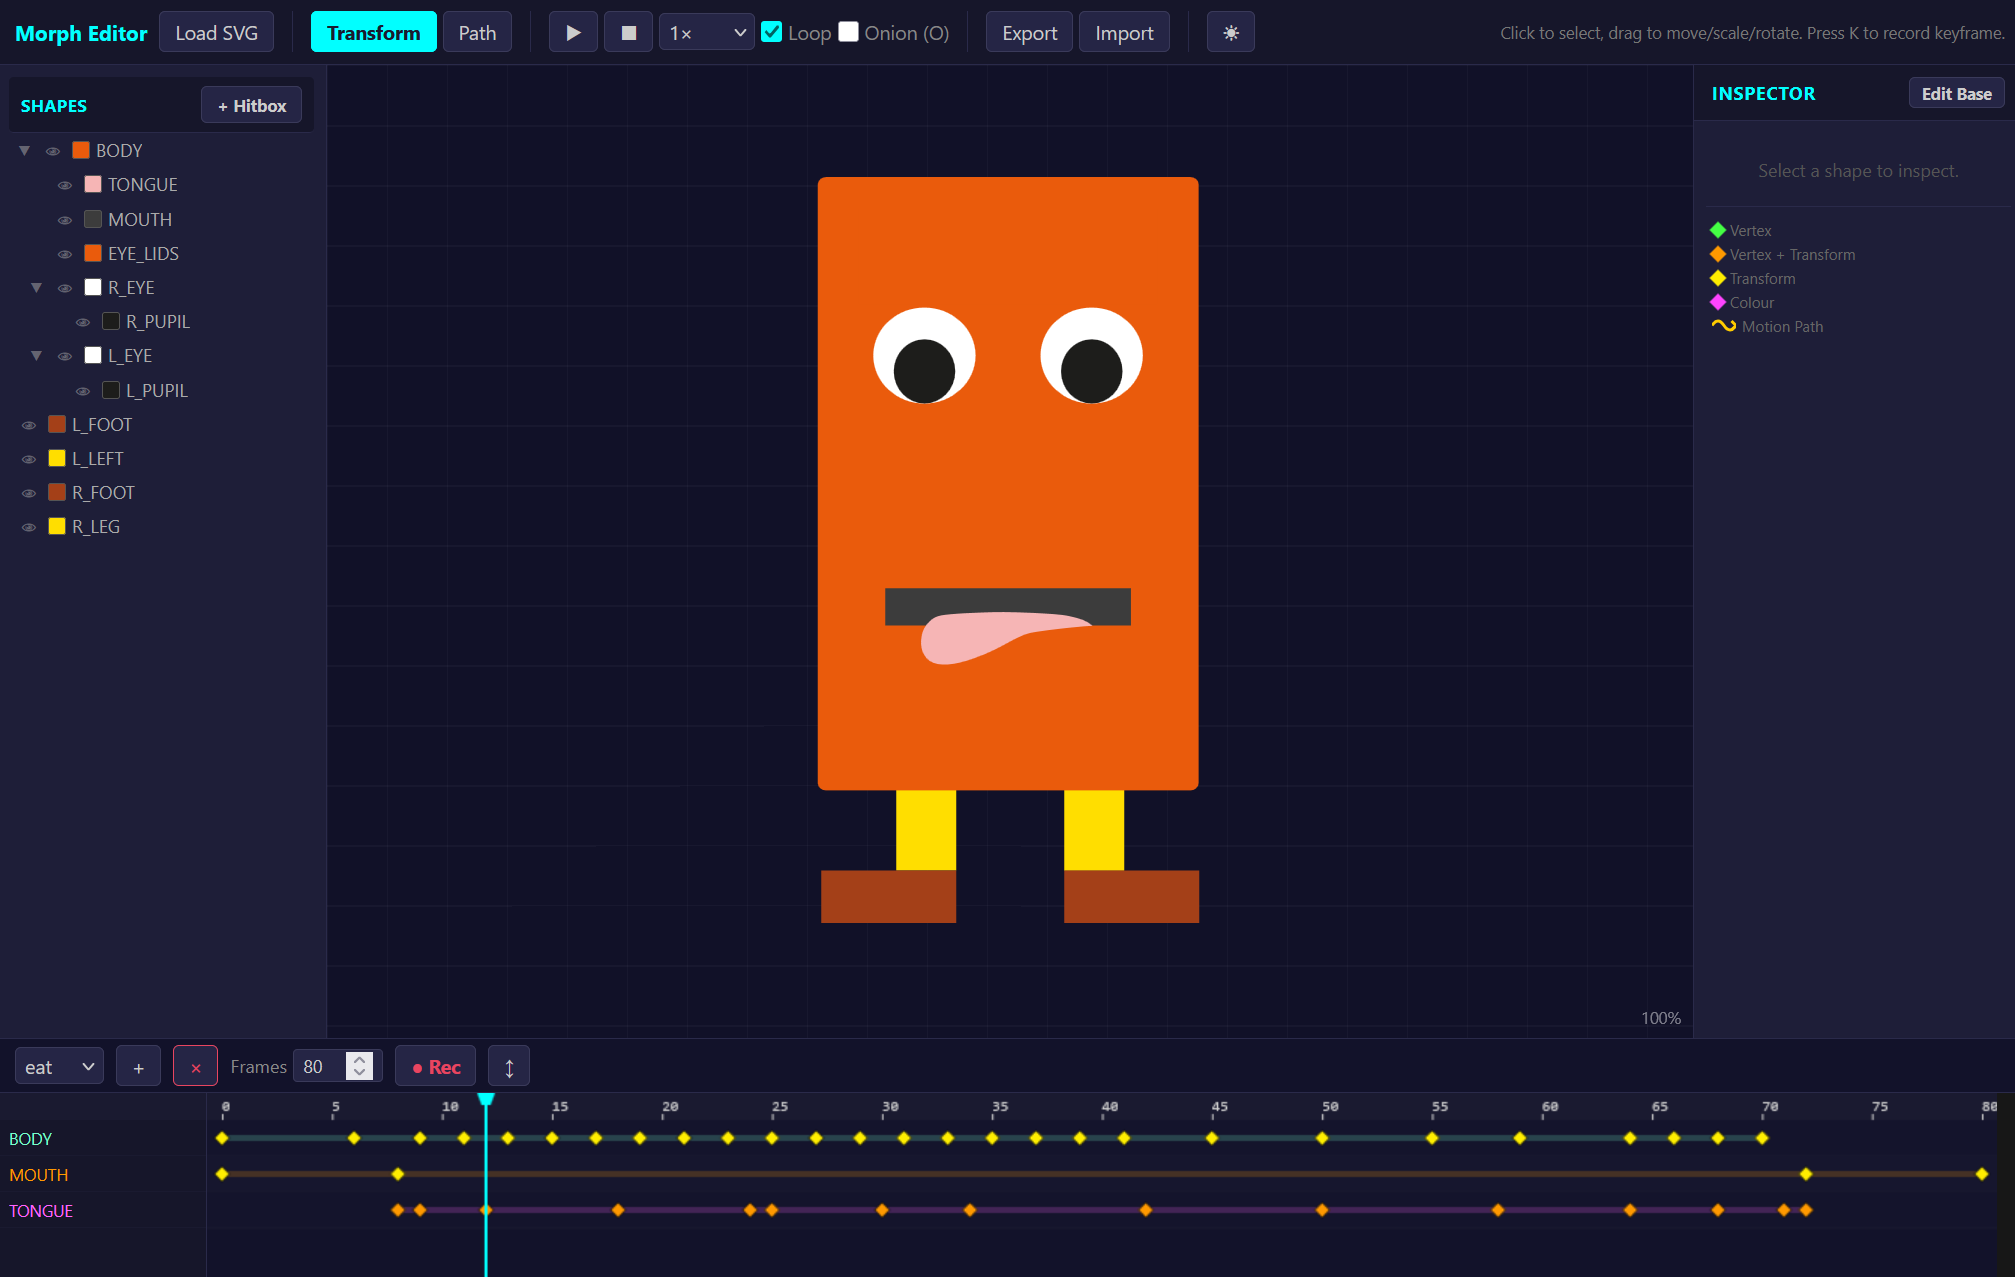
Task: Delete animation with the red X button
Action: pos(195,1067)
